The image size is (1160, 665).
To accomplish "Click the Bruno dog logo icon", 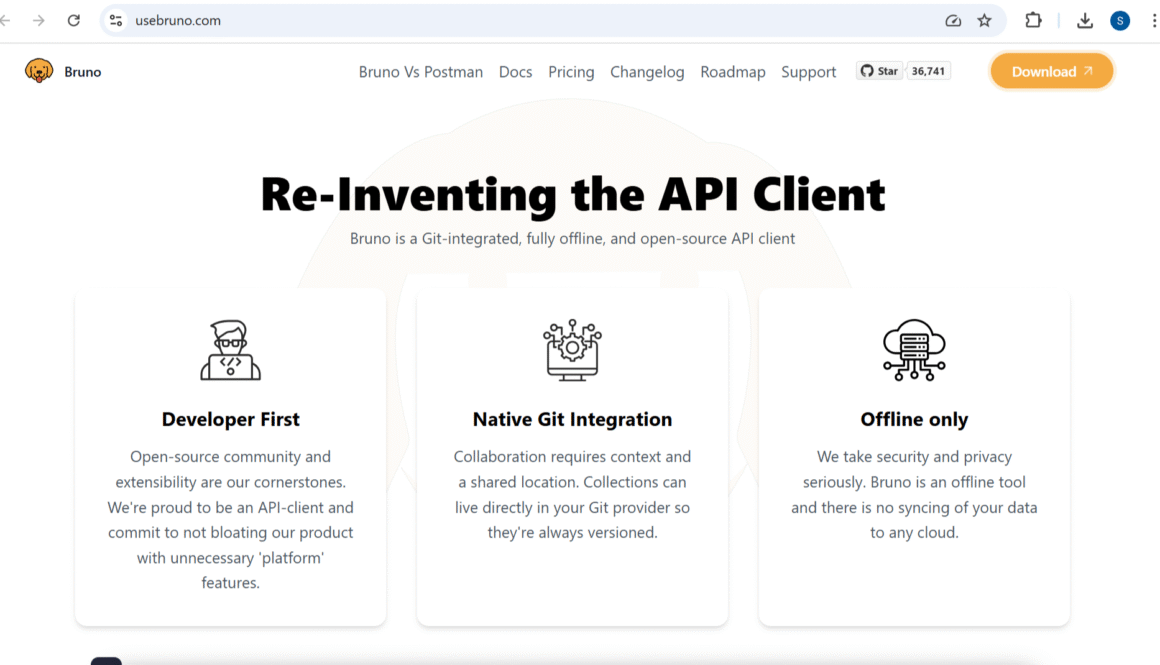I will 38,71.
